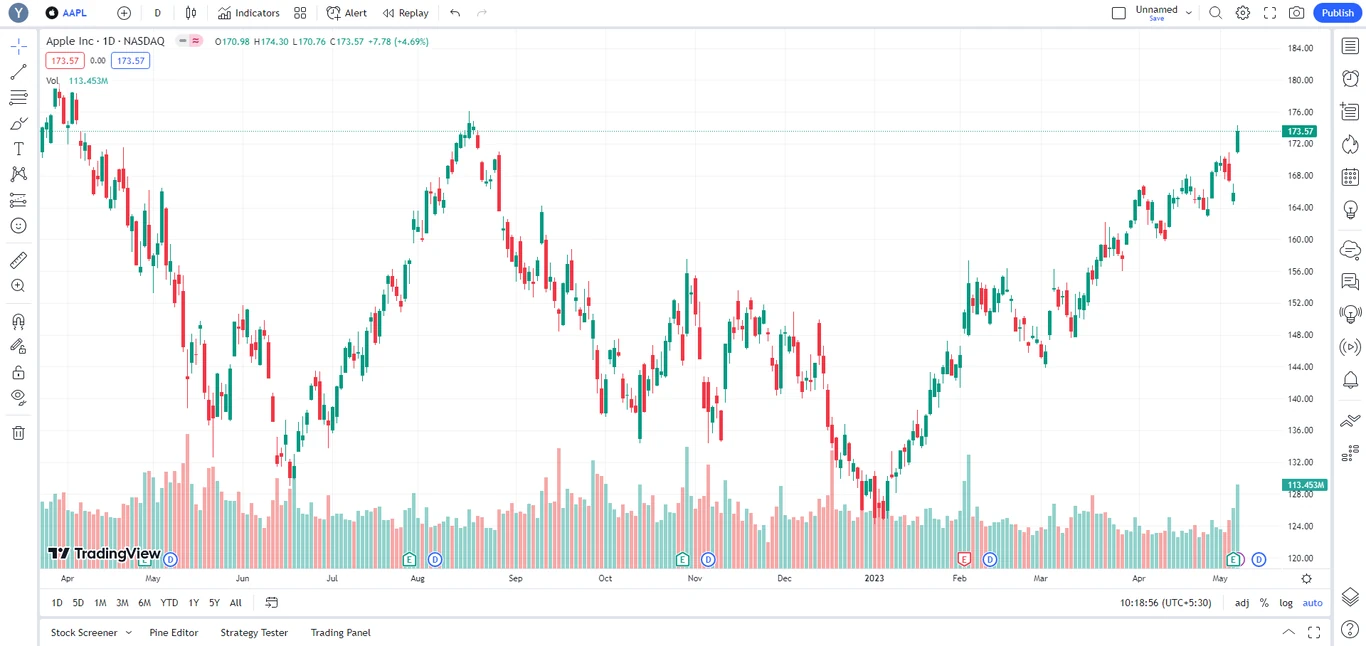The height and width of the screenshot is (646, 1366).
Task: Toggle auto scale mode
Action: (x=1312, y=603)
